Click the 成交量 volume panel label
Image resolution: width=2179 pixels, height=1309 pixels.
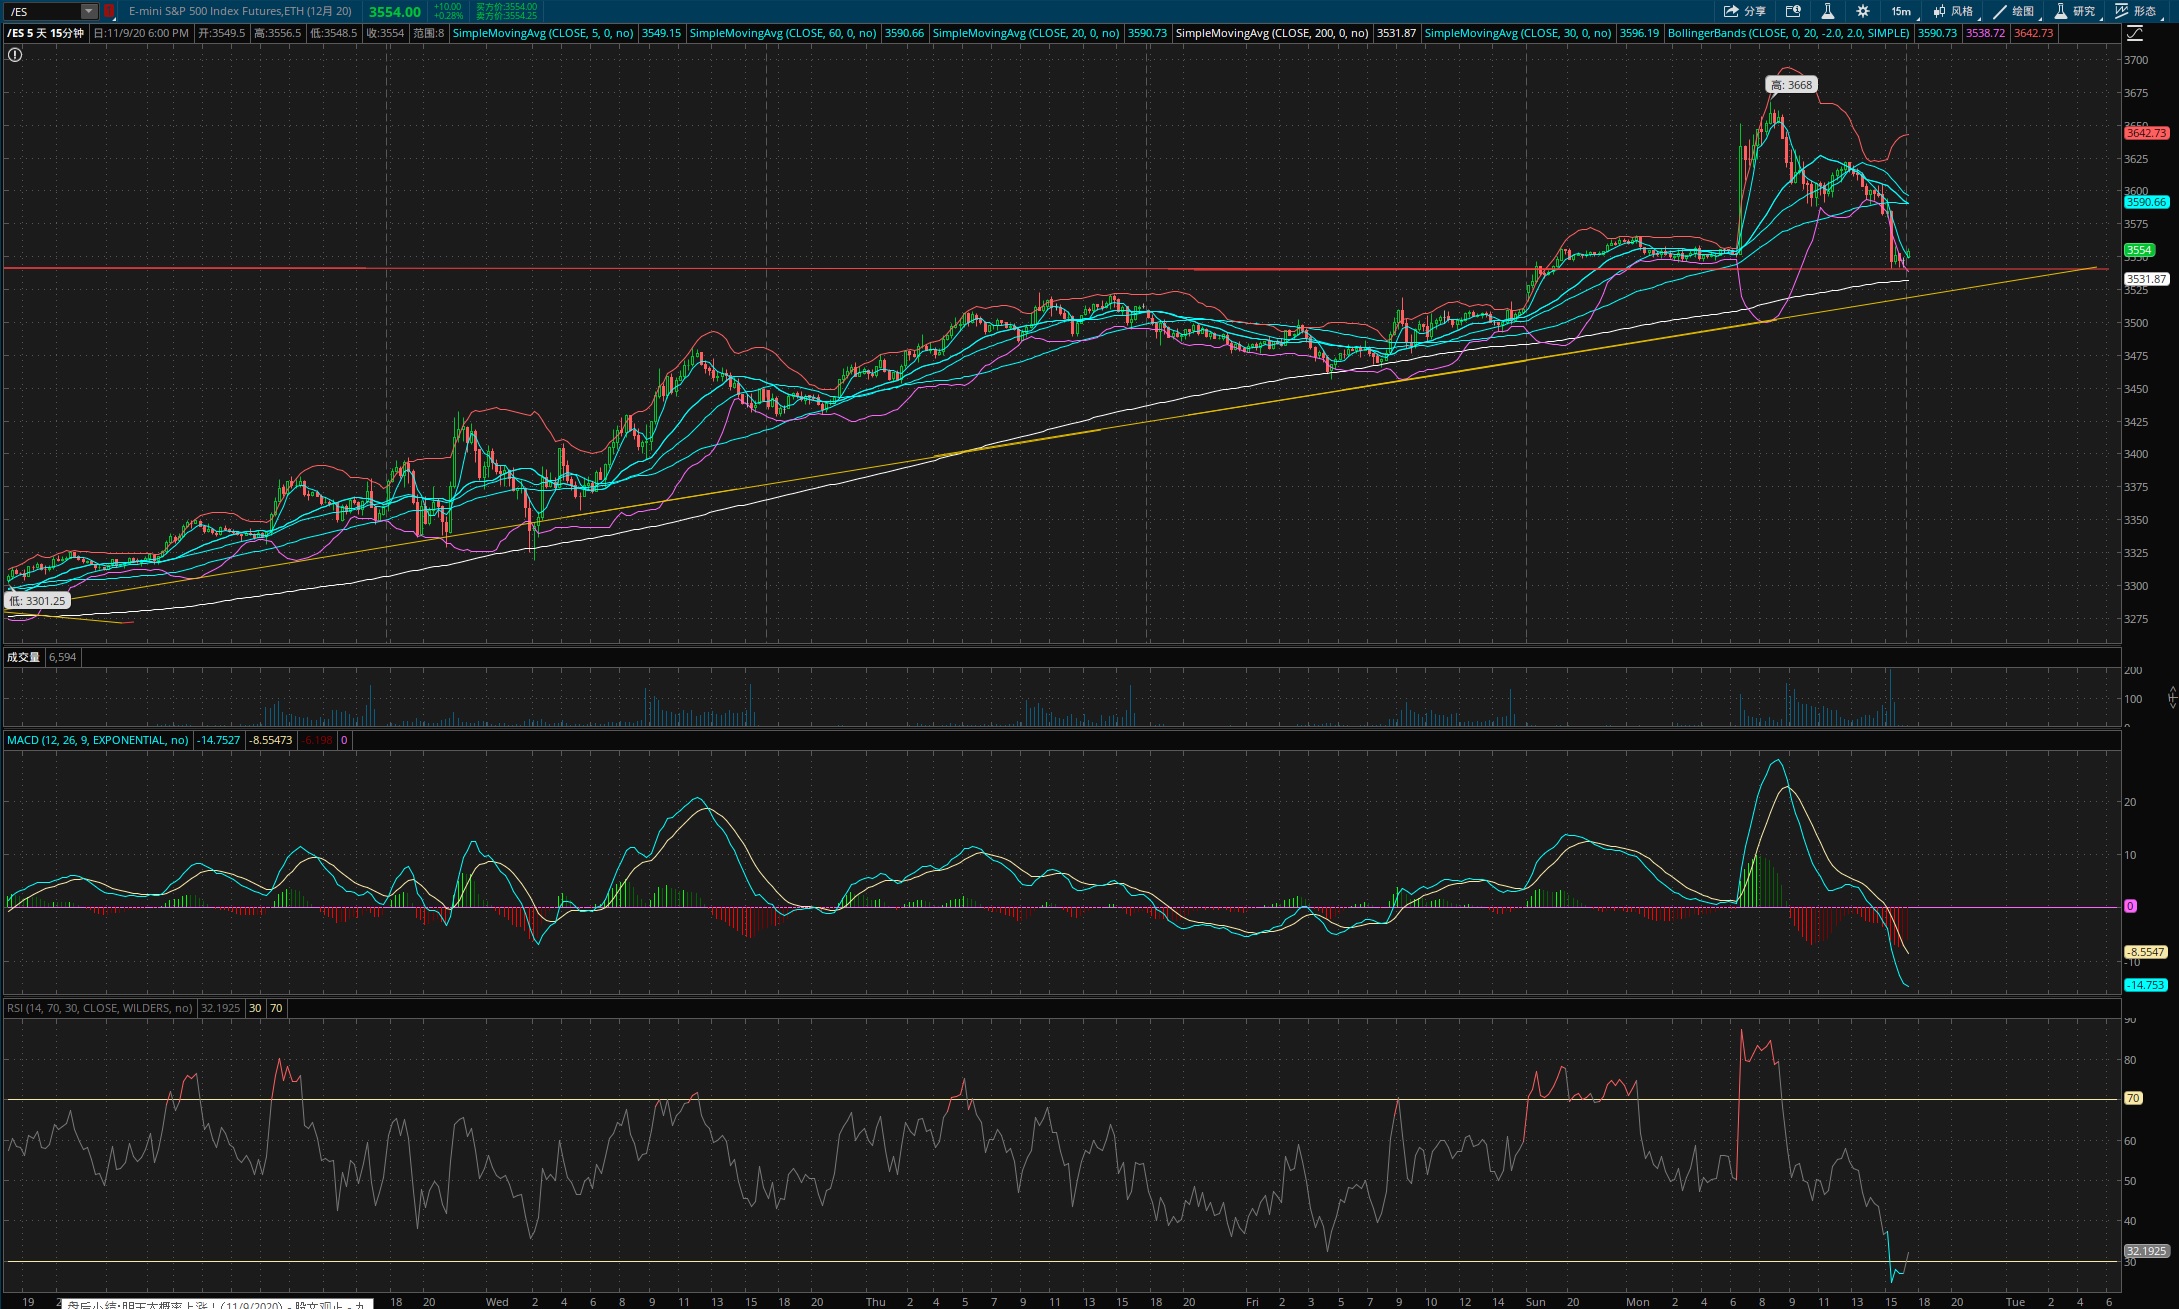pos(23,657)
